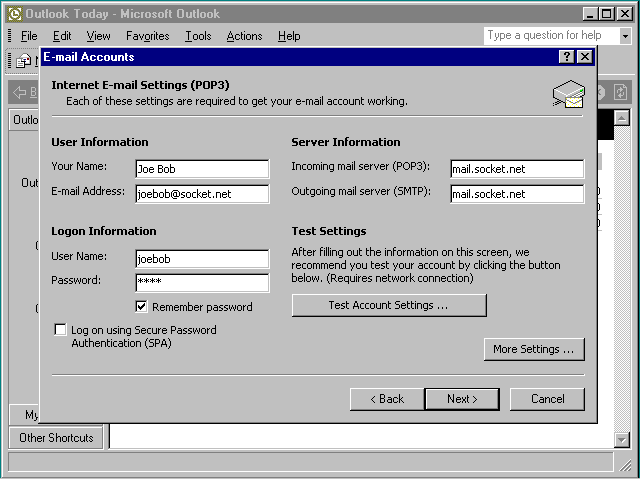The image size is (640, 480).
Task: Open the Favorites menu
Action: [x=147, y=36]
